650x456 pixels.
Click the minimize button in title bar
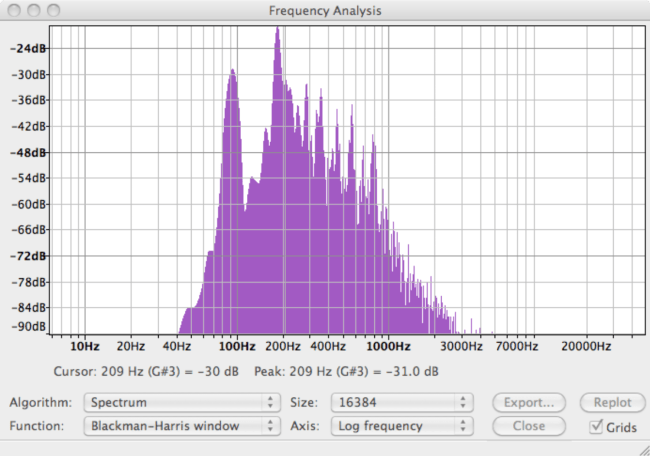33,9
